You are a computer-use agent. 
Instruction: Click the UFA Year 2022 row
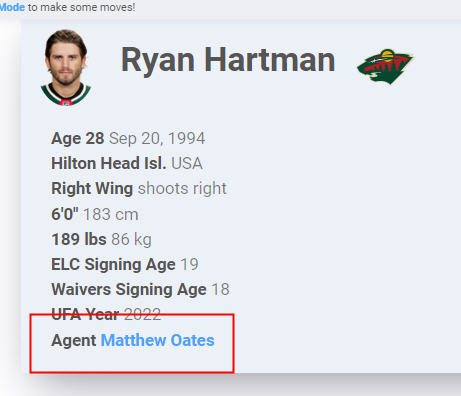(x=106, y=314)
